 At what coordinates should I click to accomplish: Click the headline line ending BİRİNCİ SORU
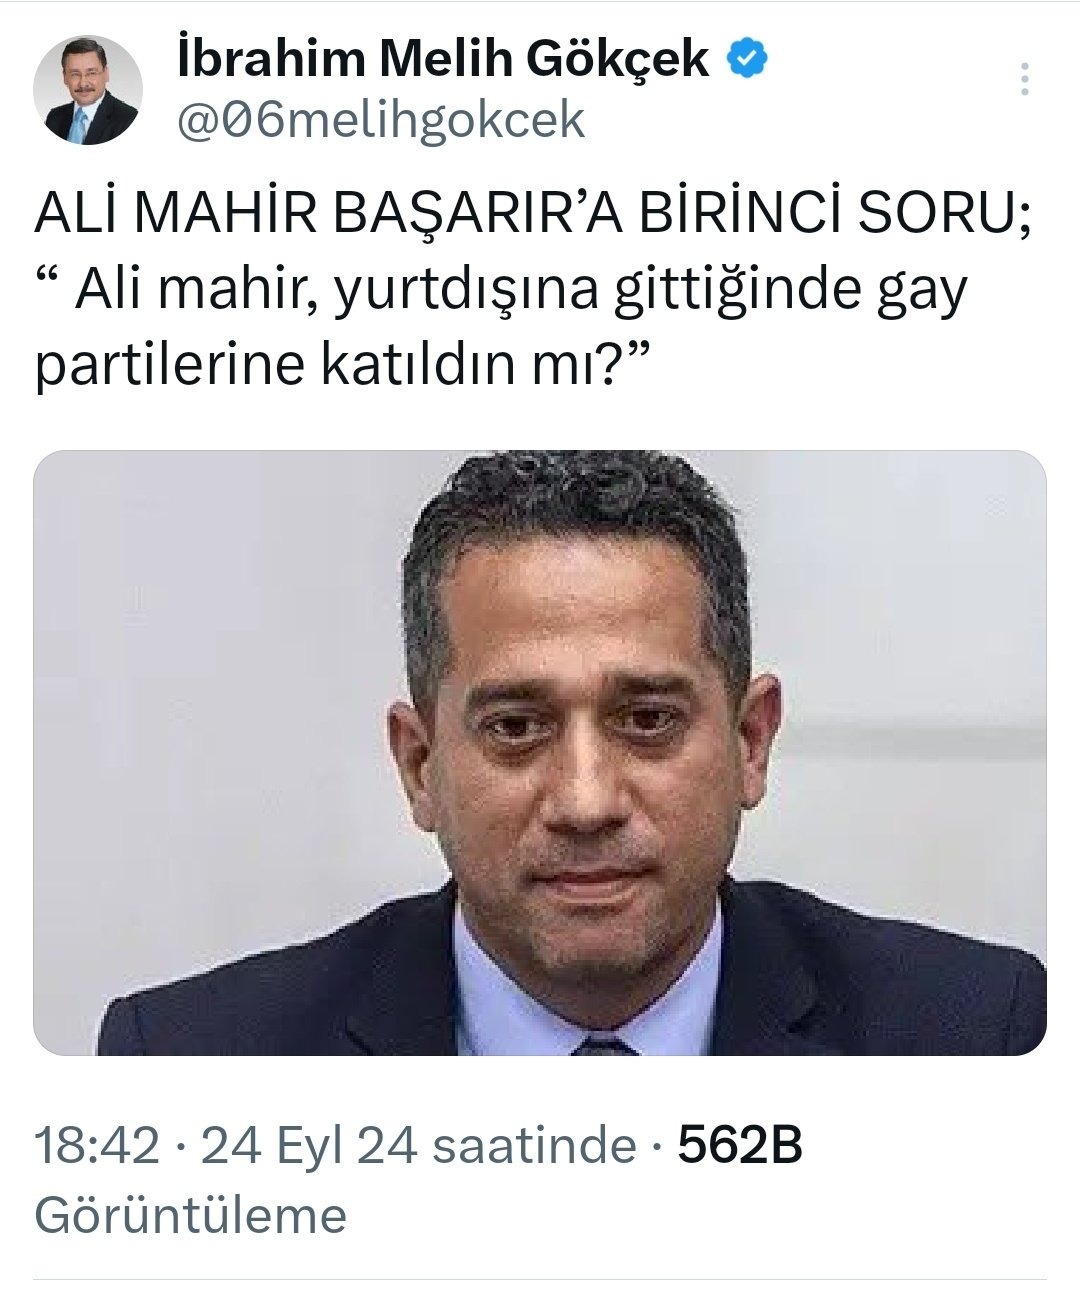533,217
